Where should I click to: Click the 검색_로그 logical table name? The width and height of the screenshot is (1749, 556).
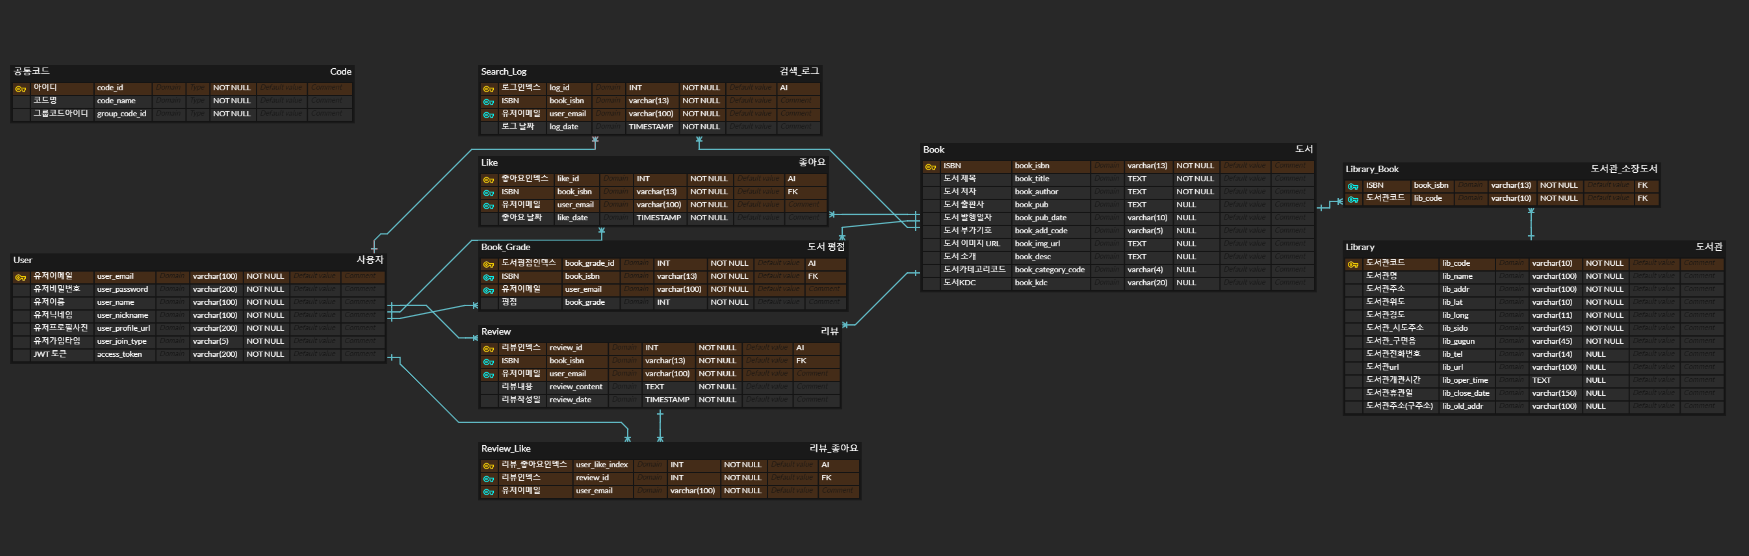pyautogui.click(x=799, y=72)
